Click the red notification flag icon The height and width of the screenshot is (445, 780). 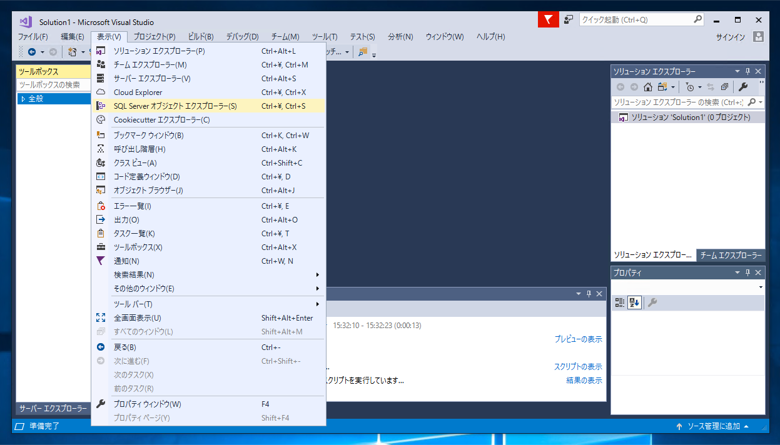click(548, 19)
